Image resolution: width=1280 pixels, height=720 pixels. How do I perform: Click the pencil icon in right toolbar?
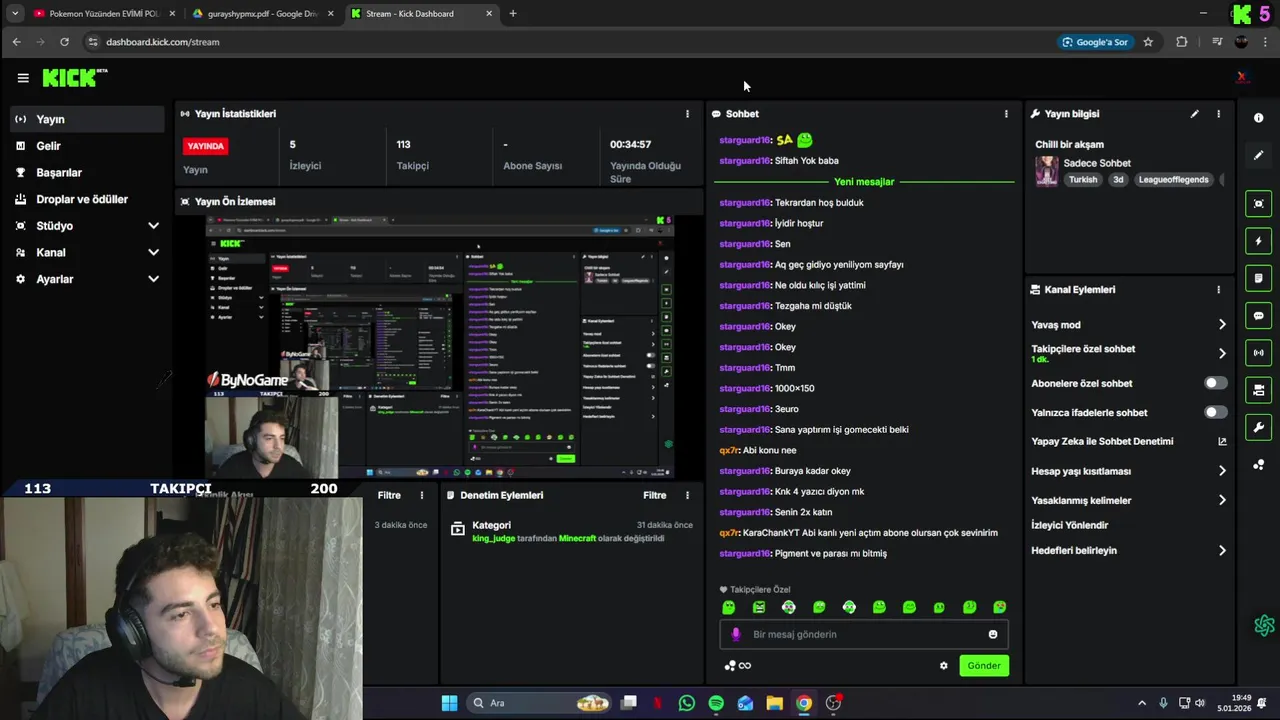1258,155
